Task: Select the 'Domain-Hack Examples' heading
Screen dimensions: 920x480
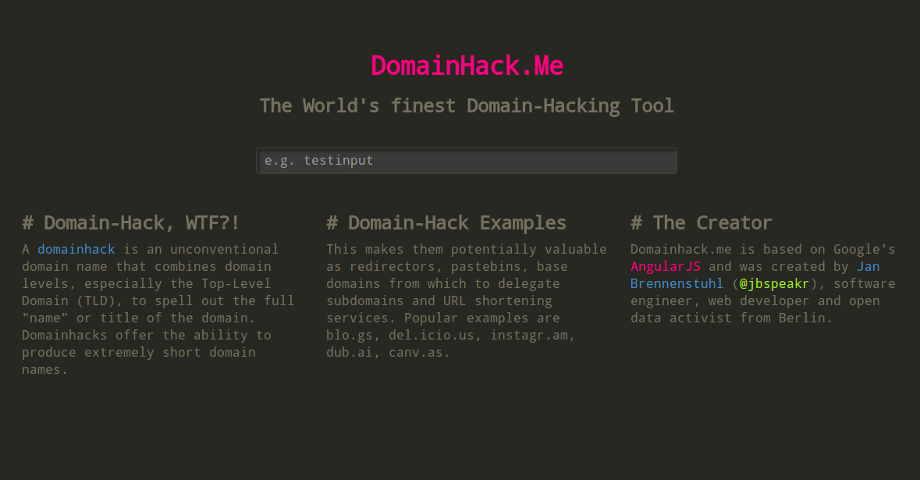Action: 446,223
